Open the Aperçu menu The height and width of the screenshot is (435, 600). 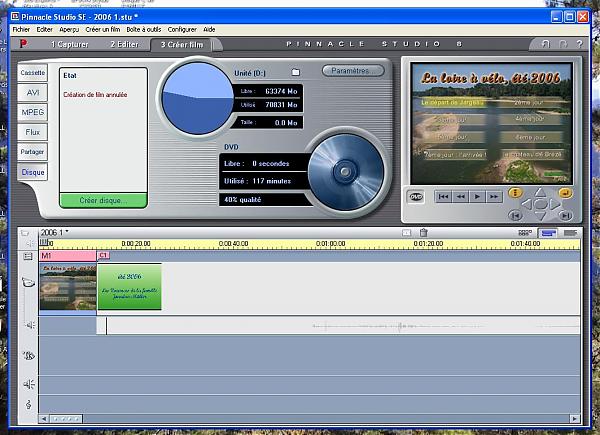[69, 29]
